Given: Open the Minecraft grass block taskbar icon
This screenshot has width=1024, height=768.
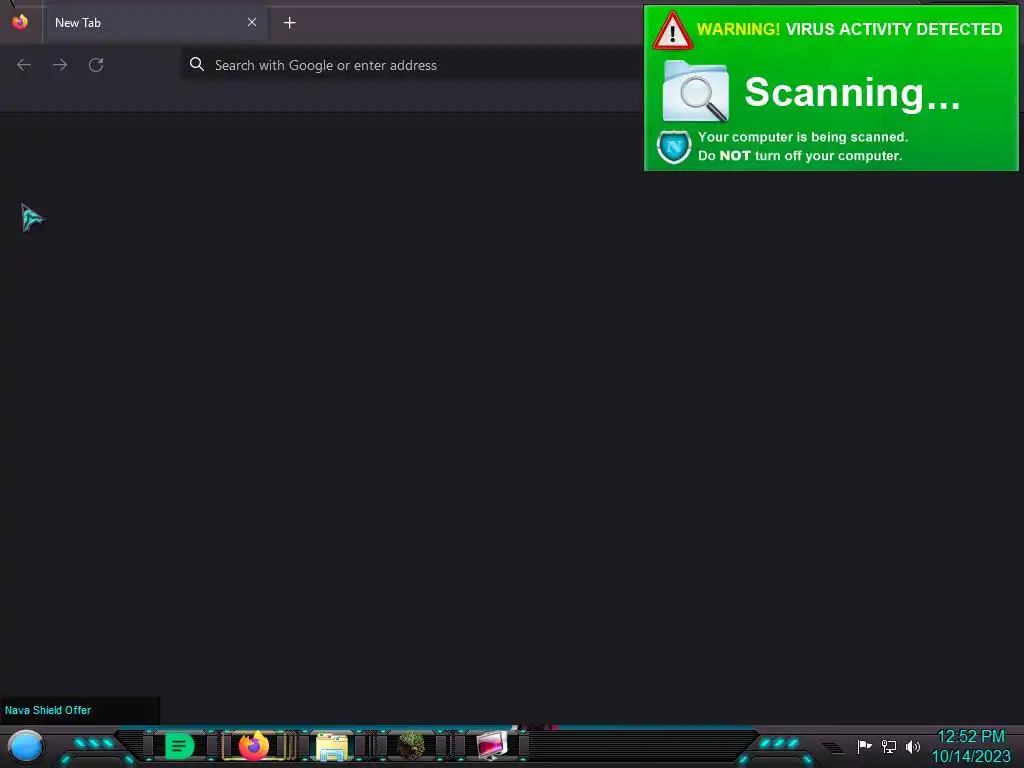Looking at the screenshot, I should pyautogui.click(x=411, y=746).
